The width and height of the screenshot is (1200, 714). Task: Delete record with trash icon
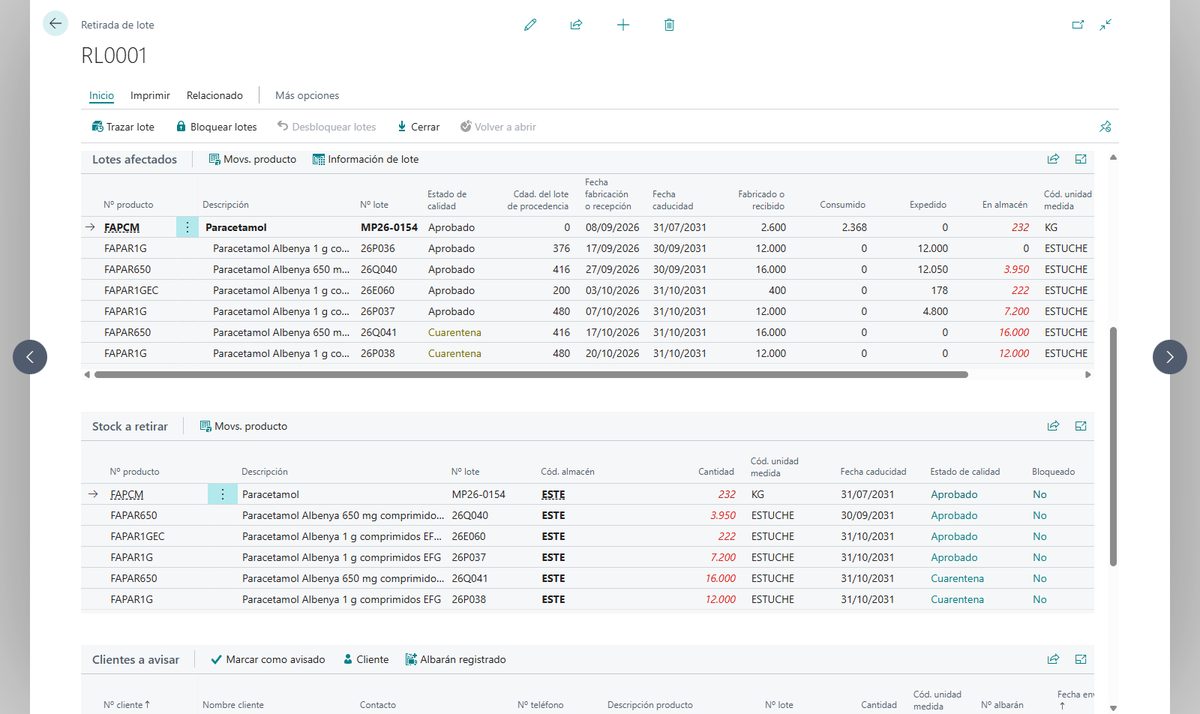click(669, 25)
